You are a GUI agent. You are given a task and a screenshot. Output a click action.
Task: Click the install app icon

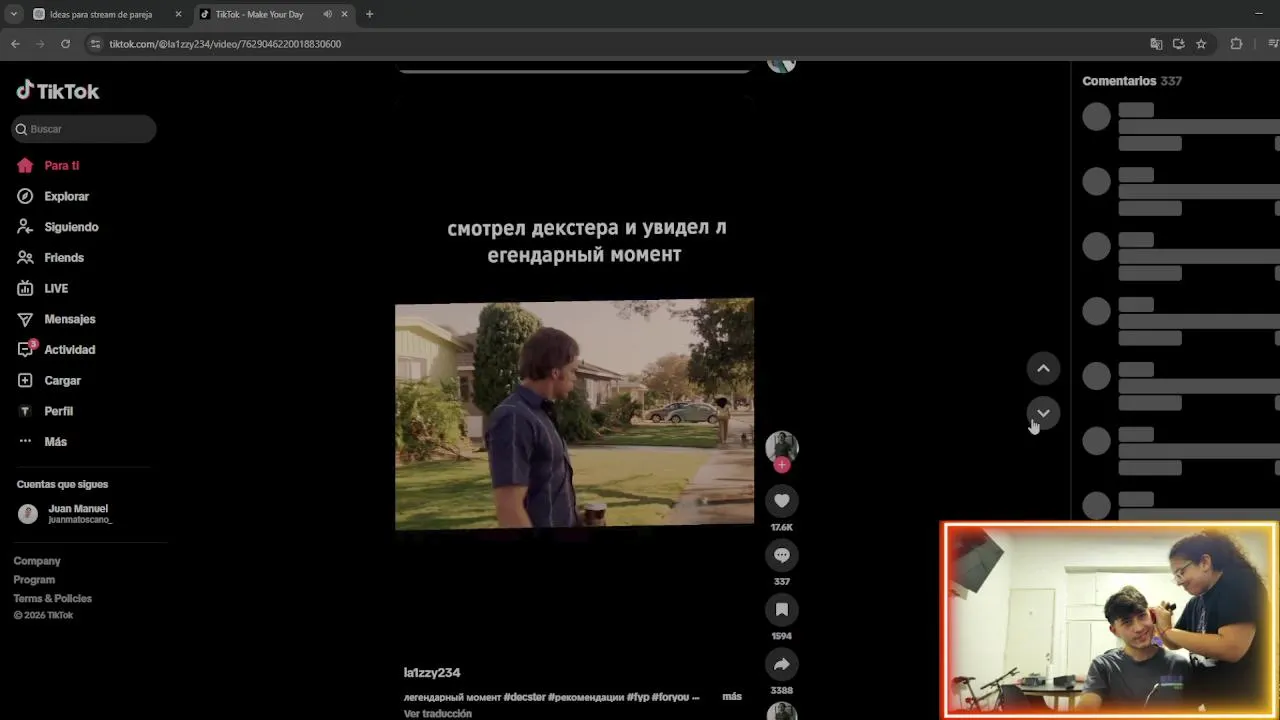pos(1179,44)
